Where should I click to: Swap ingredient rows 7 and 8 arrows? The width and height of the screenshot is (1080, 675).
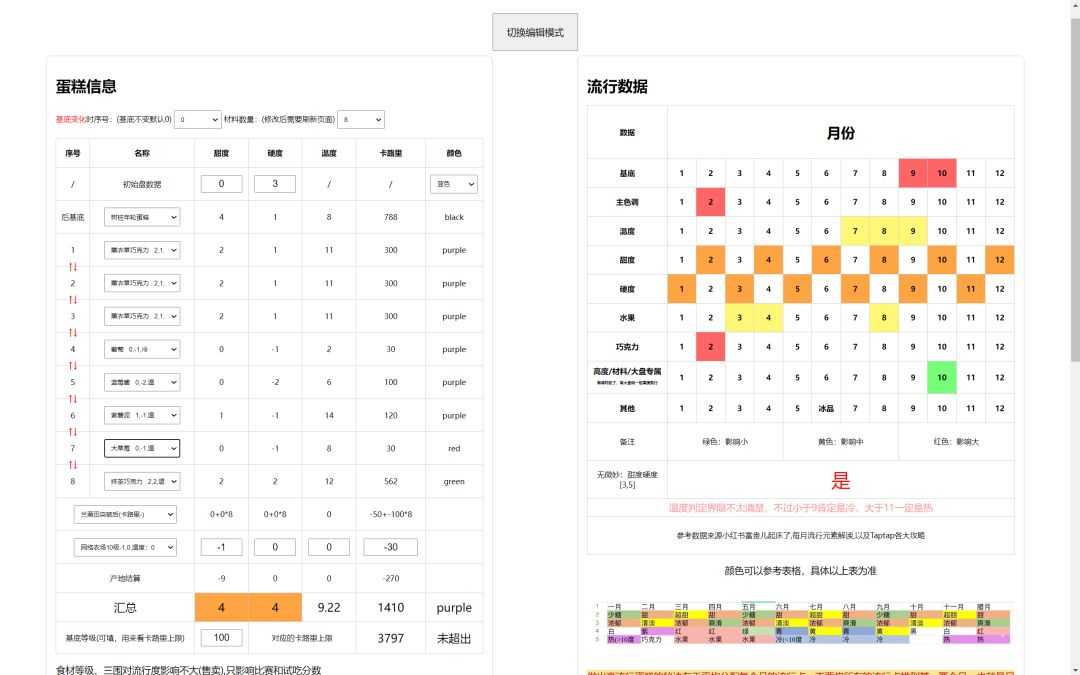[72, 465]
